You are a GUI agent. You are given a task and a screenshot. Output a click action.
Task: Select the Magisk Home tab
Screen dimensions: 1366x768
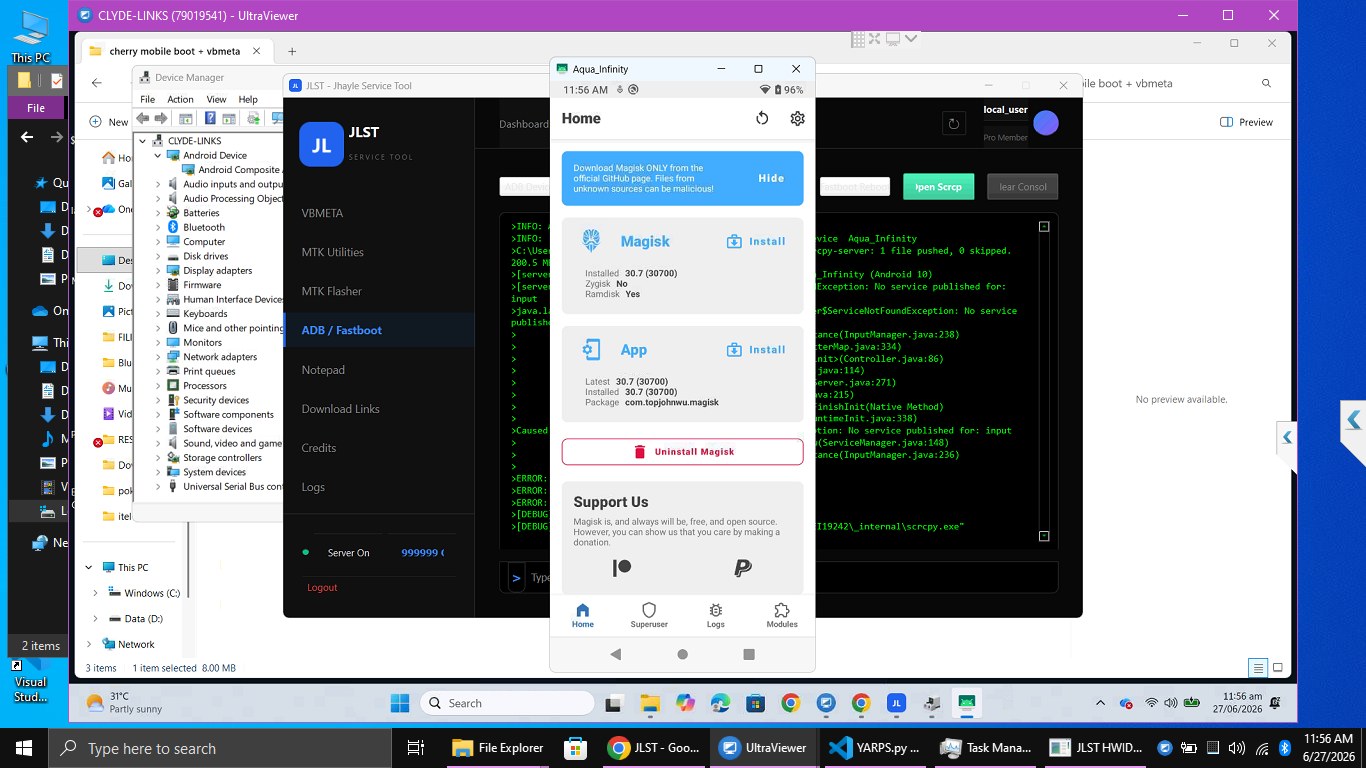tap(583, 615)
